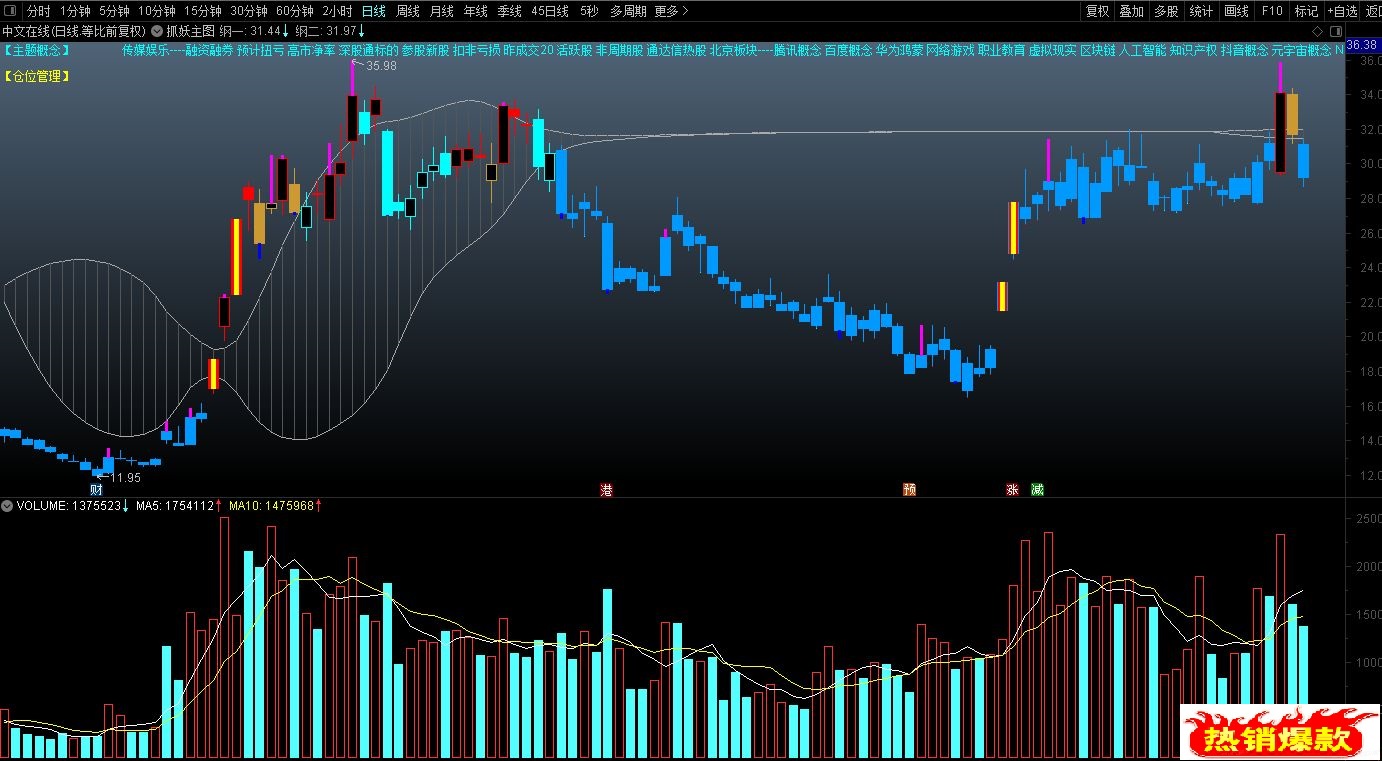Click the 11.95 low price label

click(125, 477)
